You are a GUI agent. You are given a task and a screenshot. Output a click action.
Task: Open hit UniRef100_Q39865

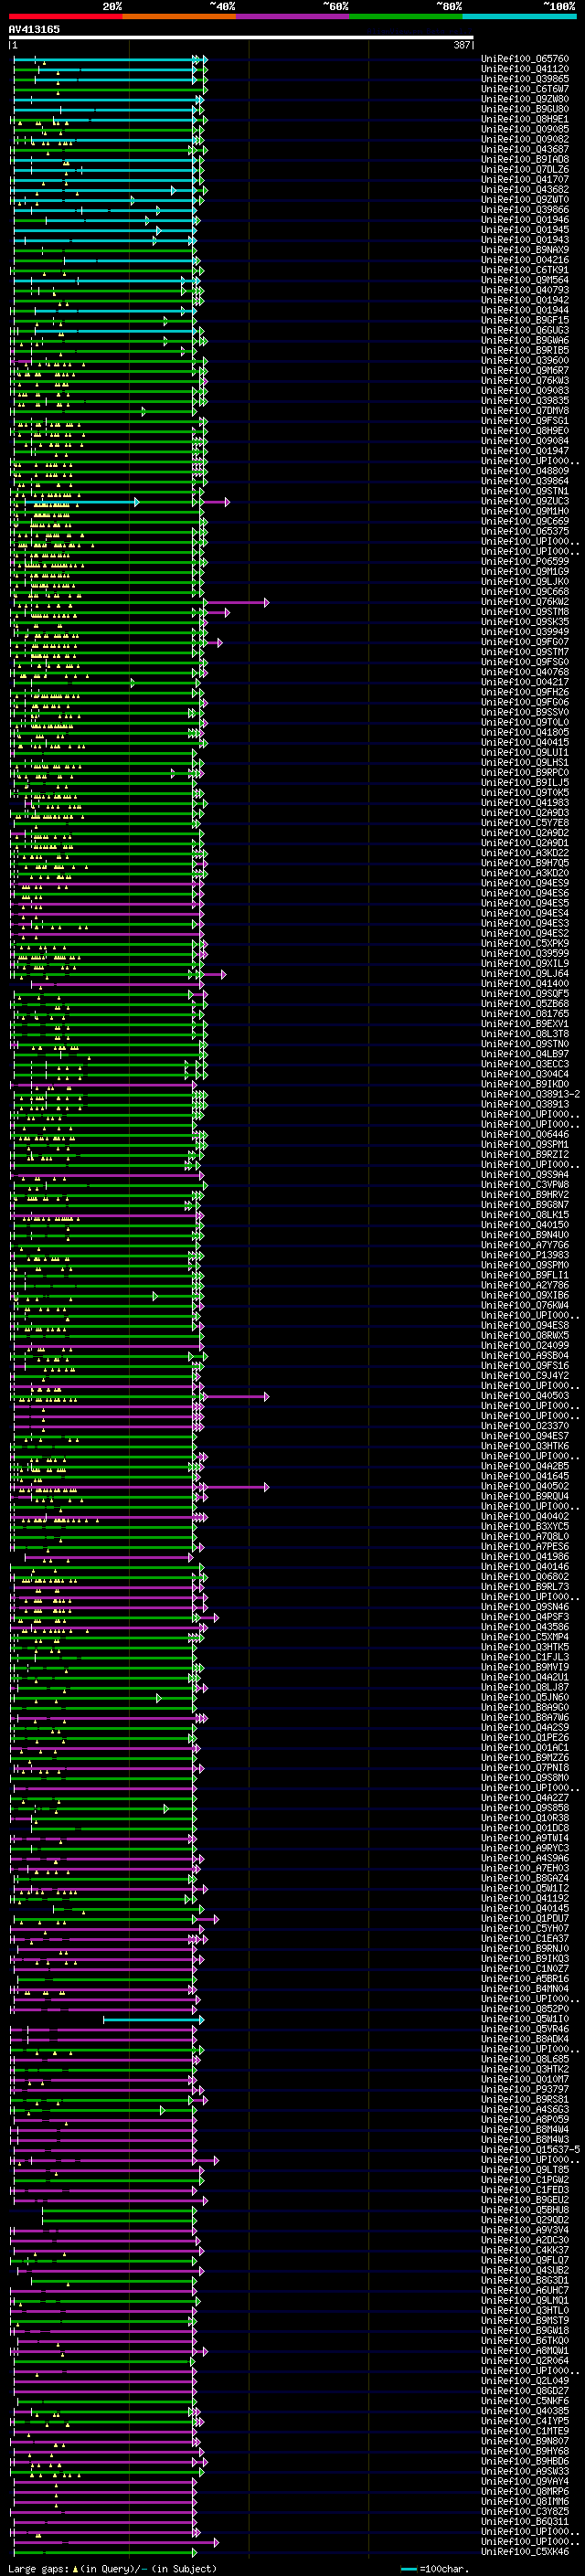click(x=525, y=79)
